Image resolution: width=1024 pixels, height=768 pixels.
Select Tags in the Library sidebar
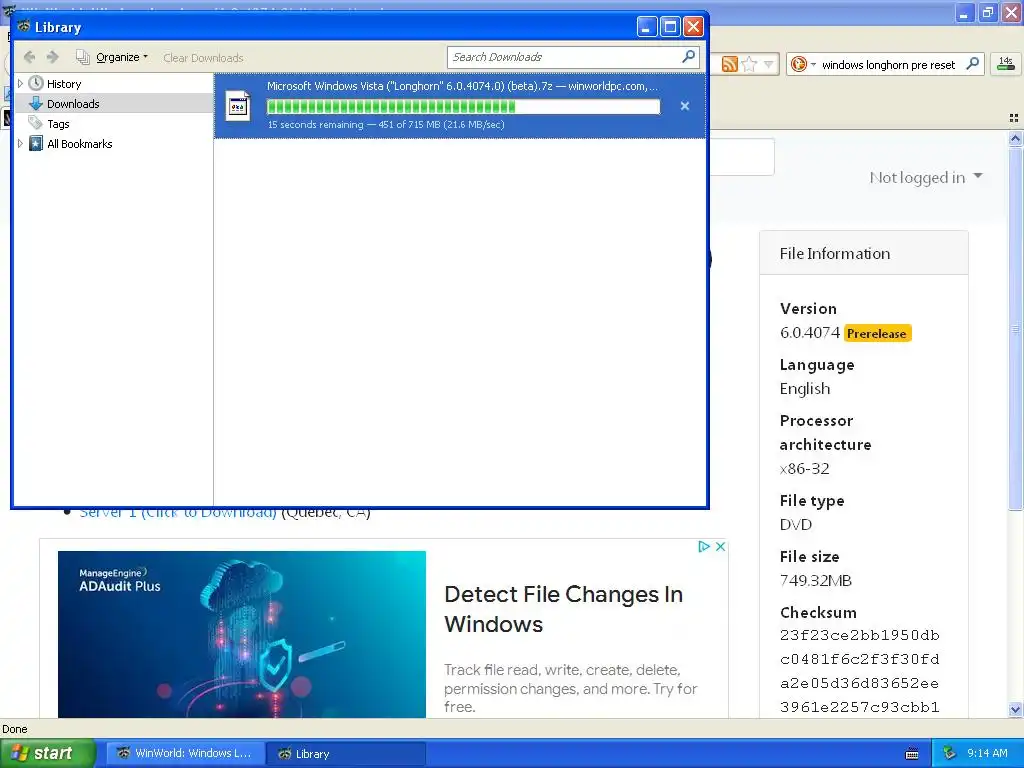(58, 124)
